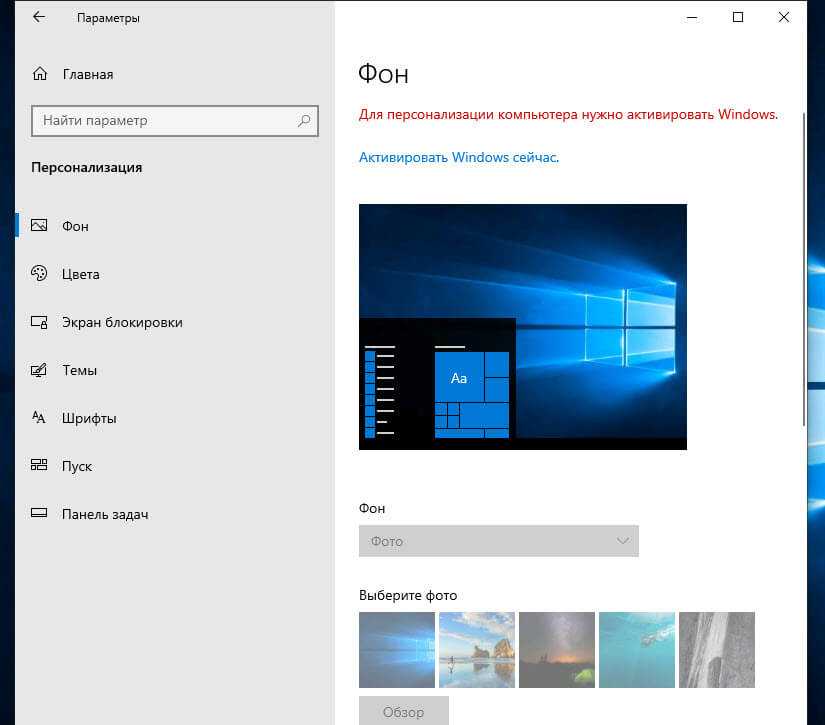Click the Панель задач taskbar icon
Screen dimensions: 825x725
pos(40,514)
